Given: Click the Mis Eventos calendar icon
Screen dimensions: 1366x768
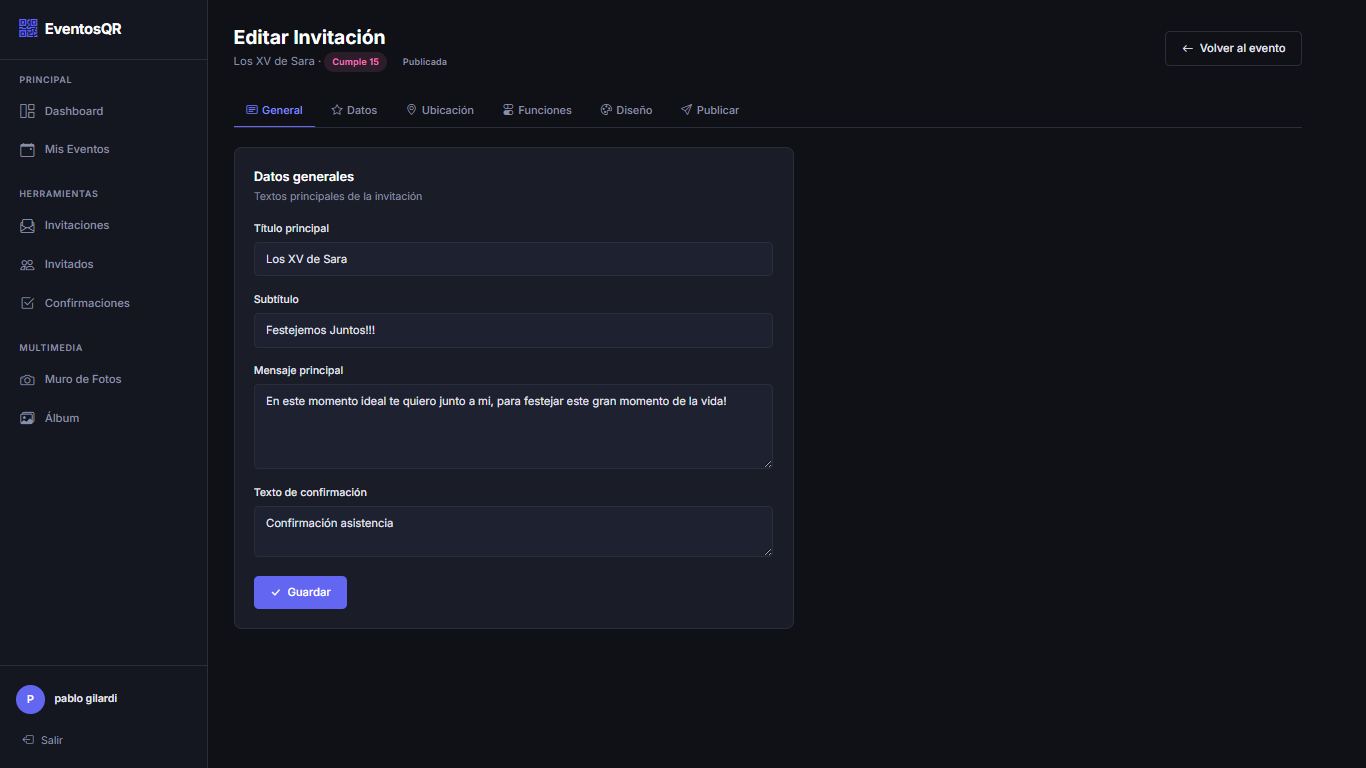Looking at the screenshot, I should coord(28,149).
